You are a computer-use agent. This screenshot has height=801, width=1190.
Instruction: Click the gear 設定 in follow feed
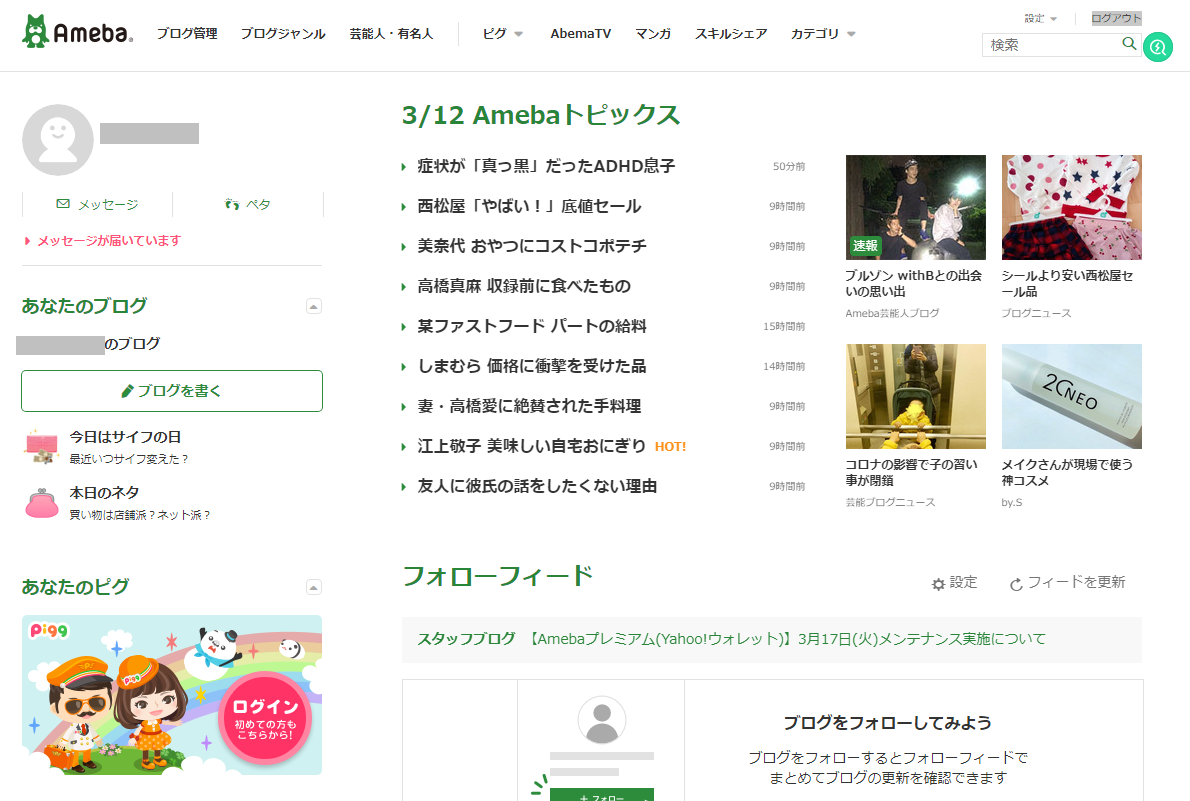(x=955, y=582)
